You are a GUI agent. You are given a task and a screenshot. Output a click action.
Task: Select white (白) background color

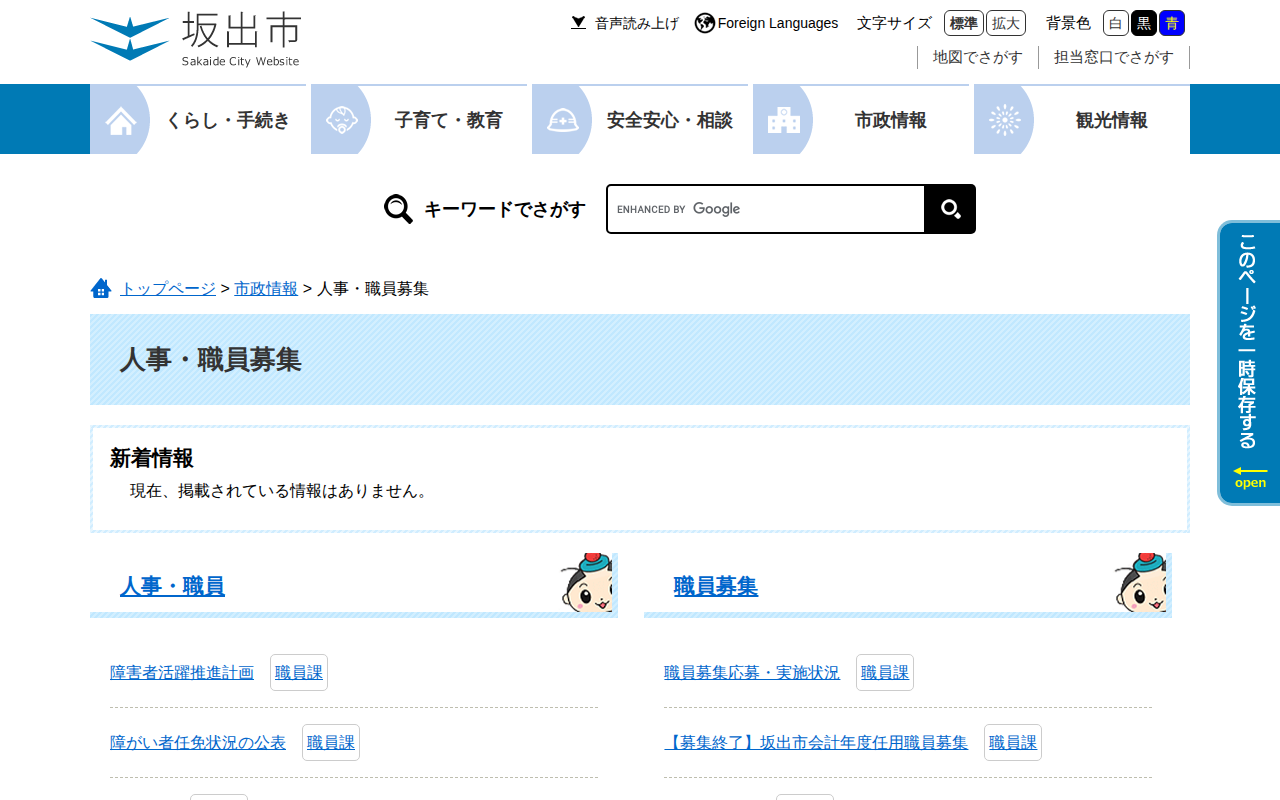pos(1116,23)
